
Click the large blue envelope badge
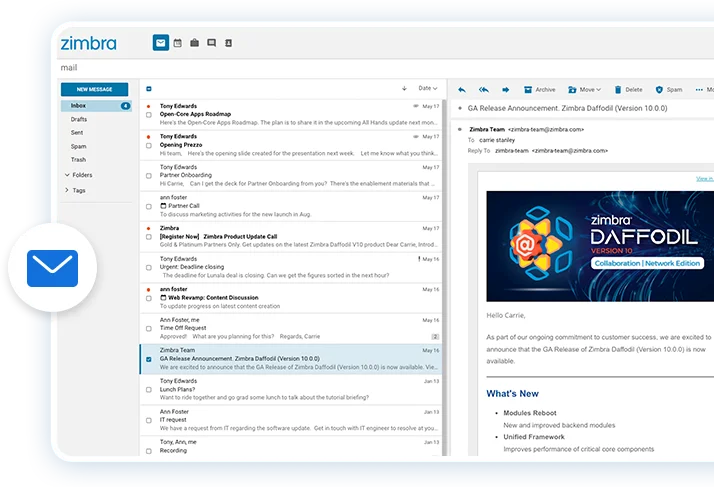tap(52, 268)
